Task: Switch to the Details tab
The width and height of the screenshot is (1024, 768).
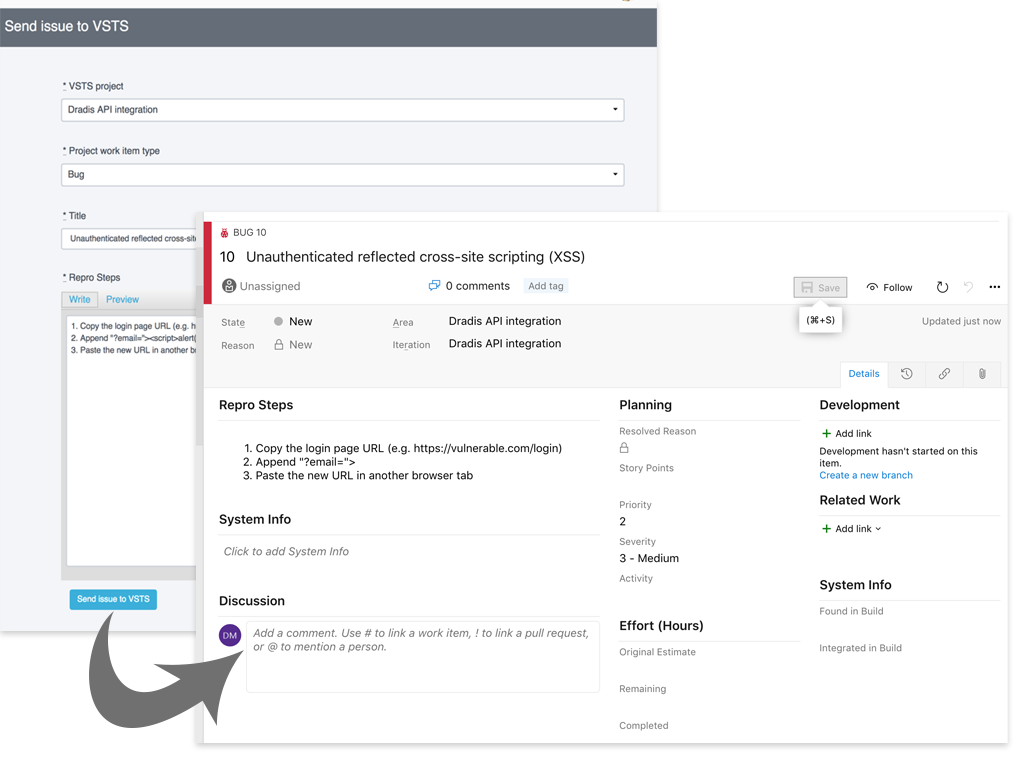Action: [x=863, y=374]
